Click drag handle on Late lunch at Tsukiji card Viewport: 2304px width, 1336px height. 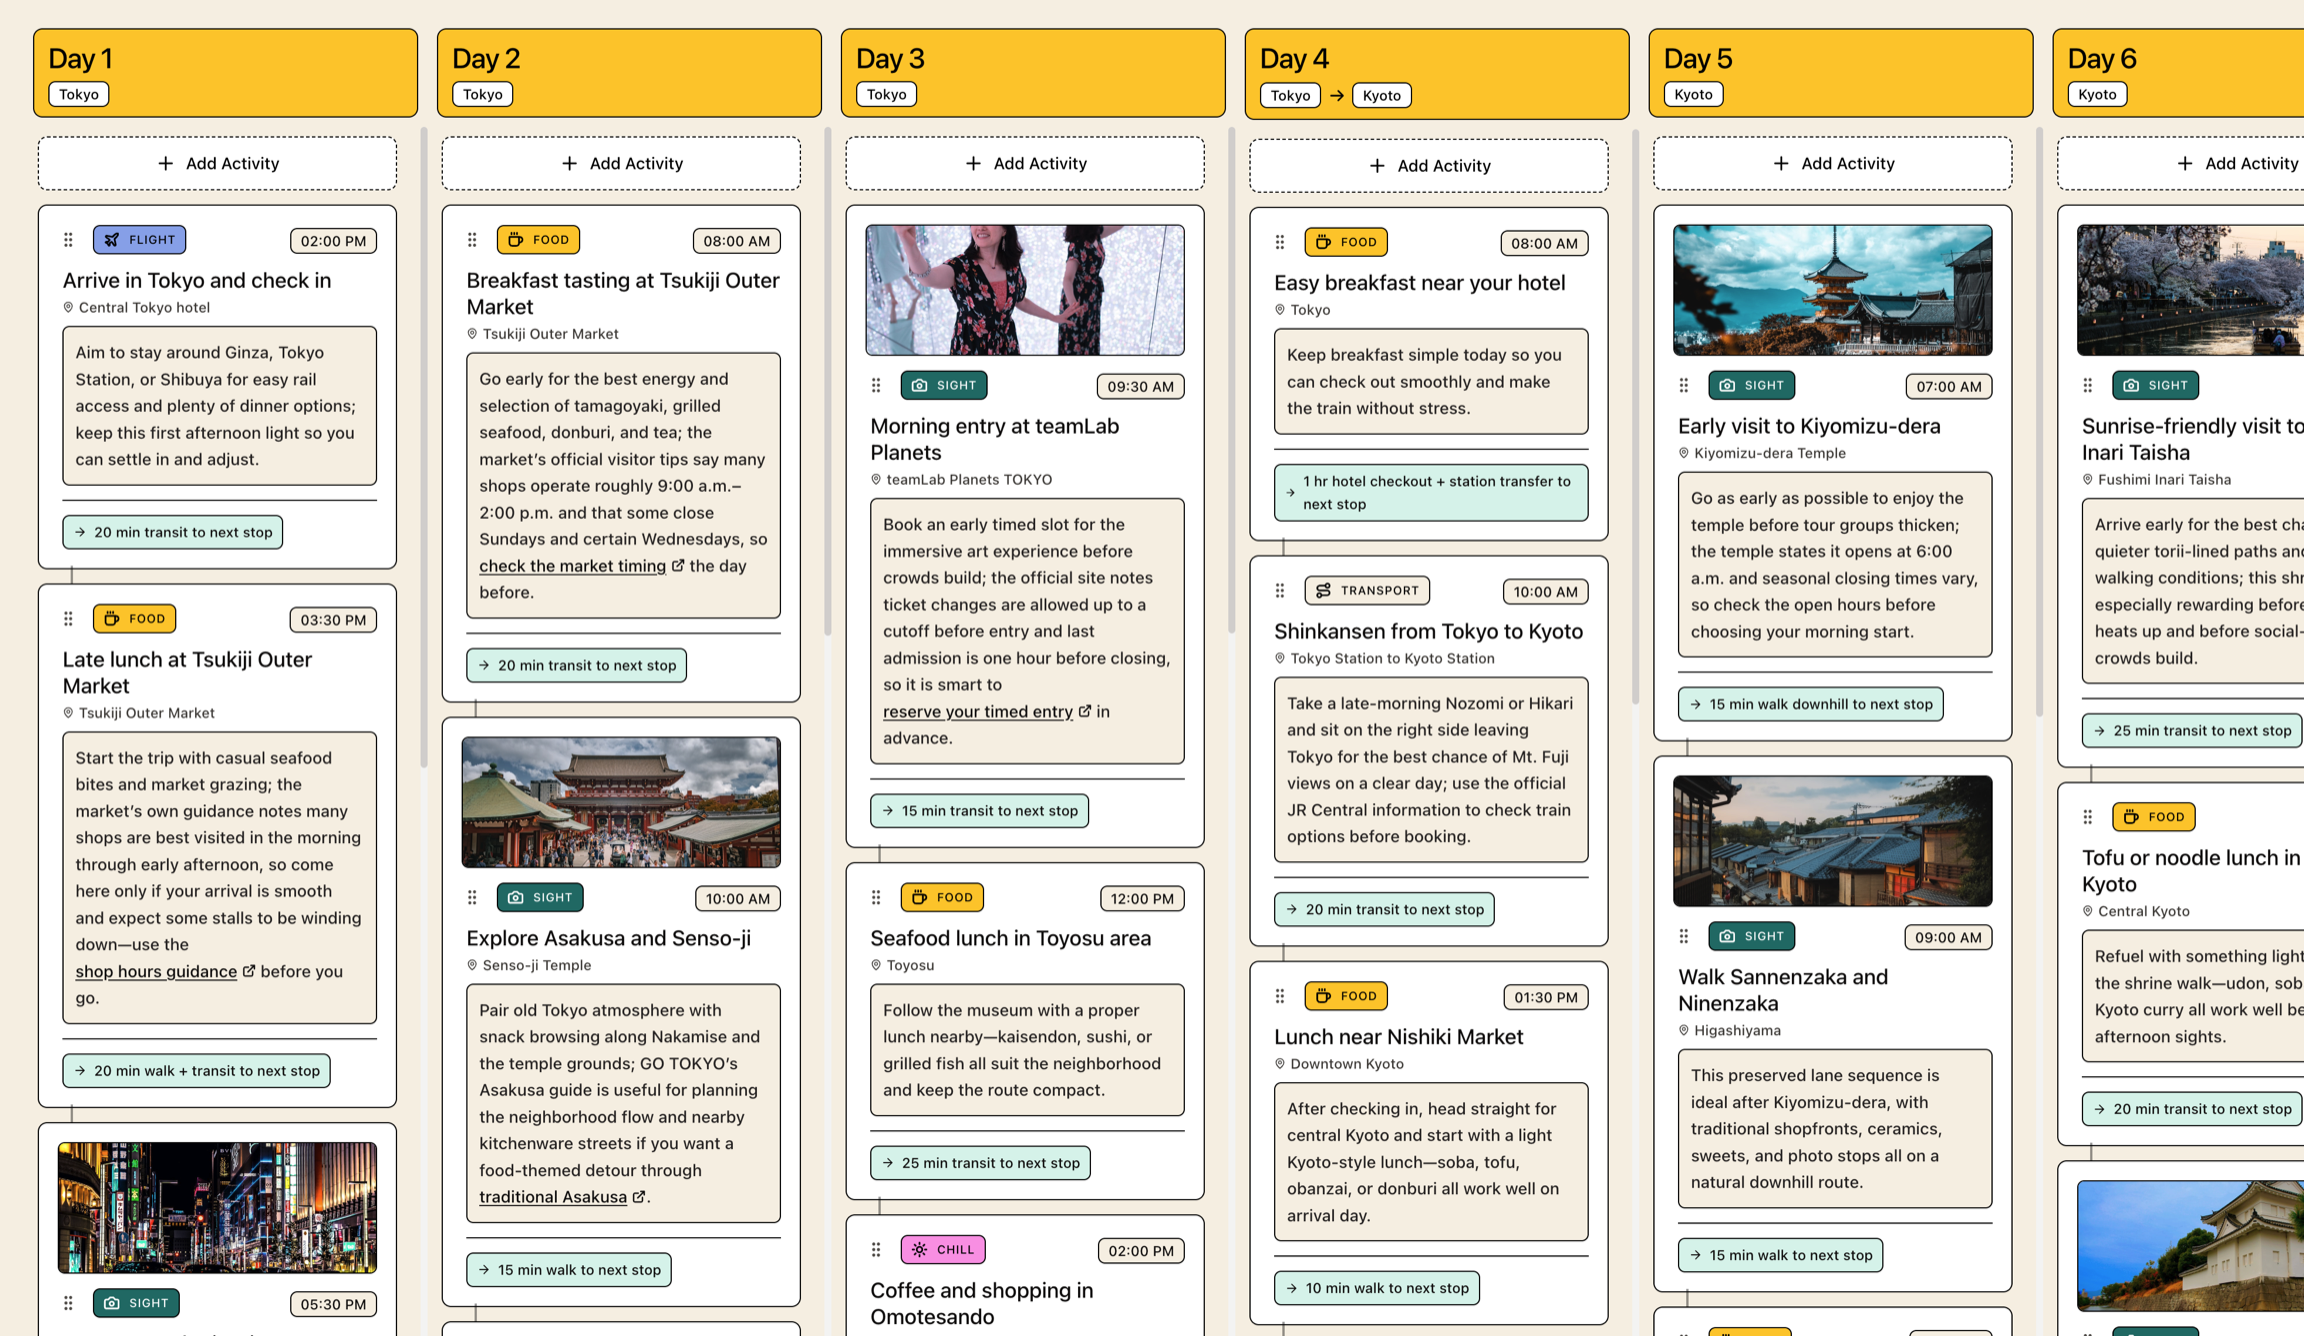pyautogui.click(x=68, y=619)
